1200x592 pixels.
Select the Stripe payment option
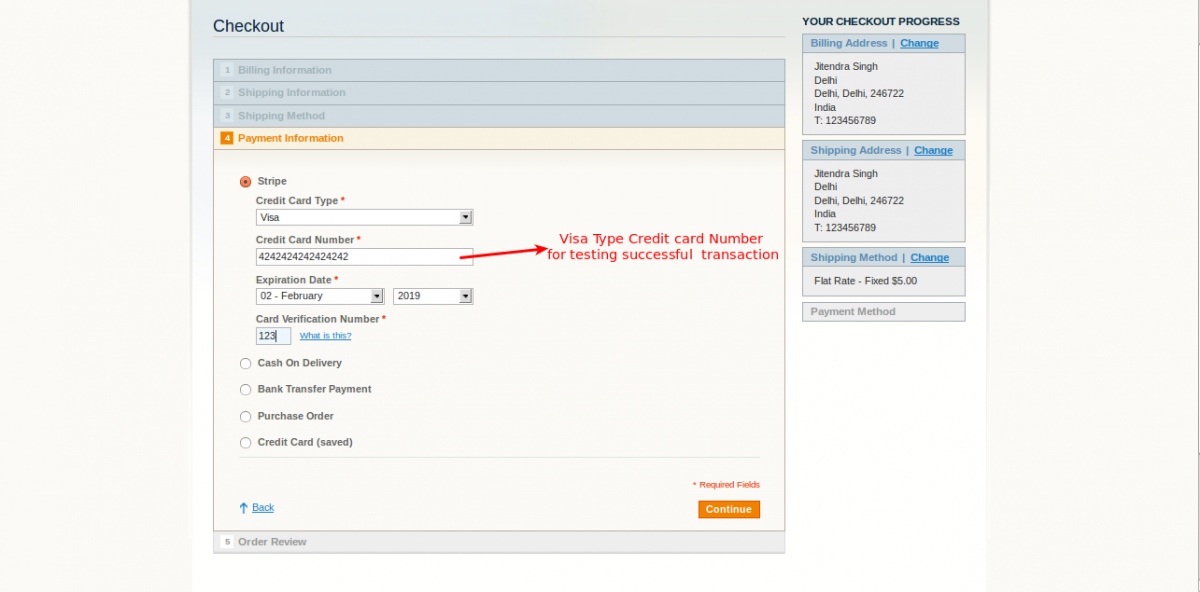click(x=246, y=182)
